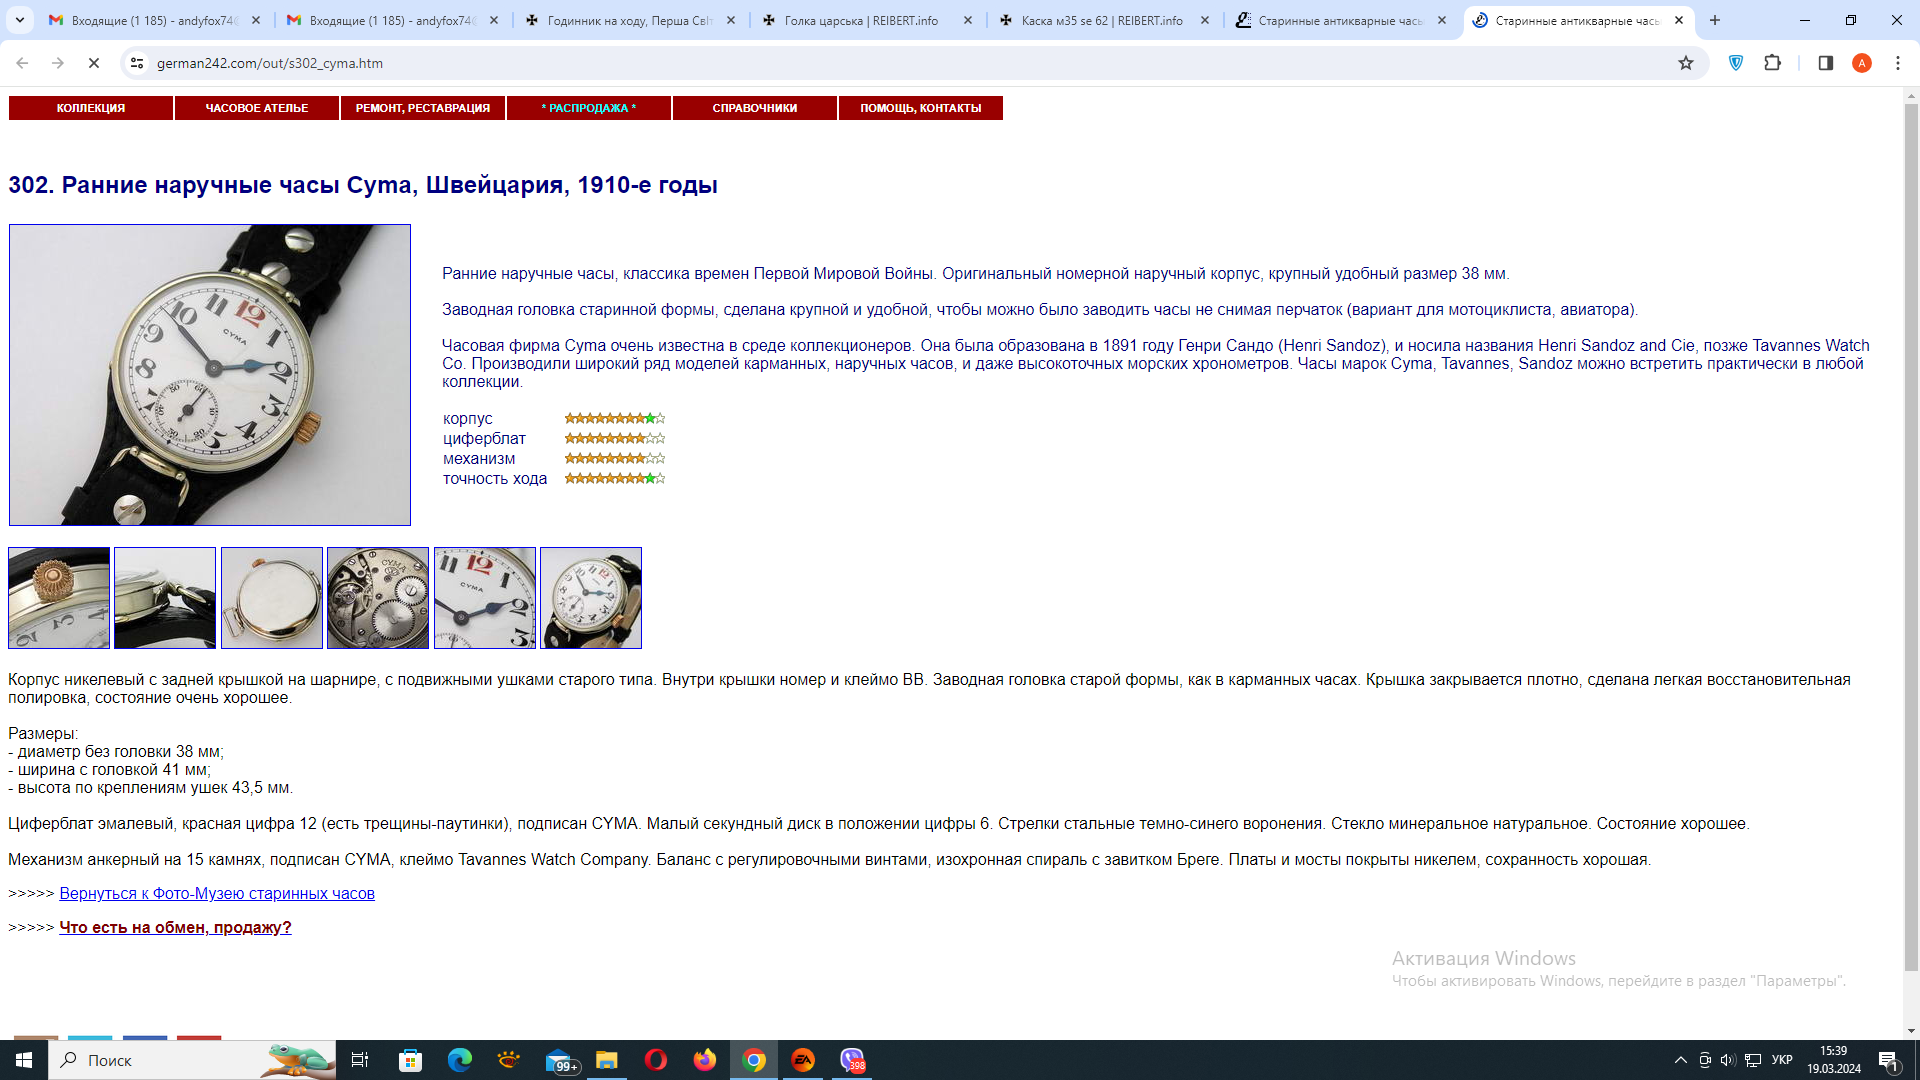Open the КОЛЛЕКЦИЯ menu
Viewport: 1920px width, 1080px height.
(x=91, y=108)
